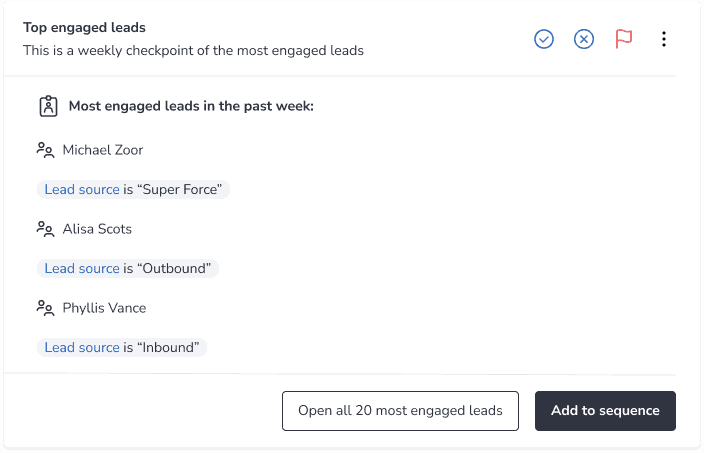This screenshot has width=704, height=453.
Task: Click the person icon next to Michael Zoor
Action: 45,150
